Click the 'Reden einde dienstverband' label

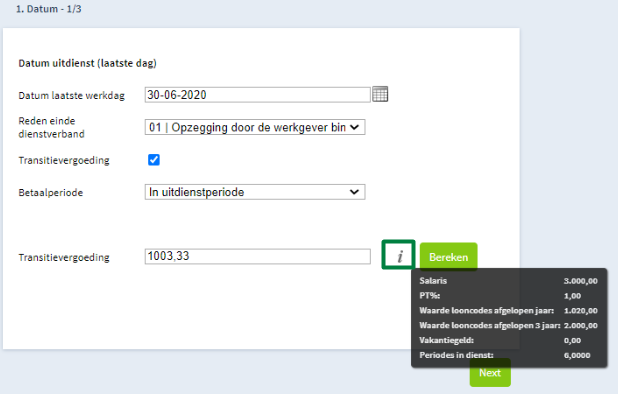52,127
